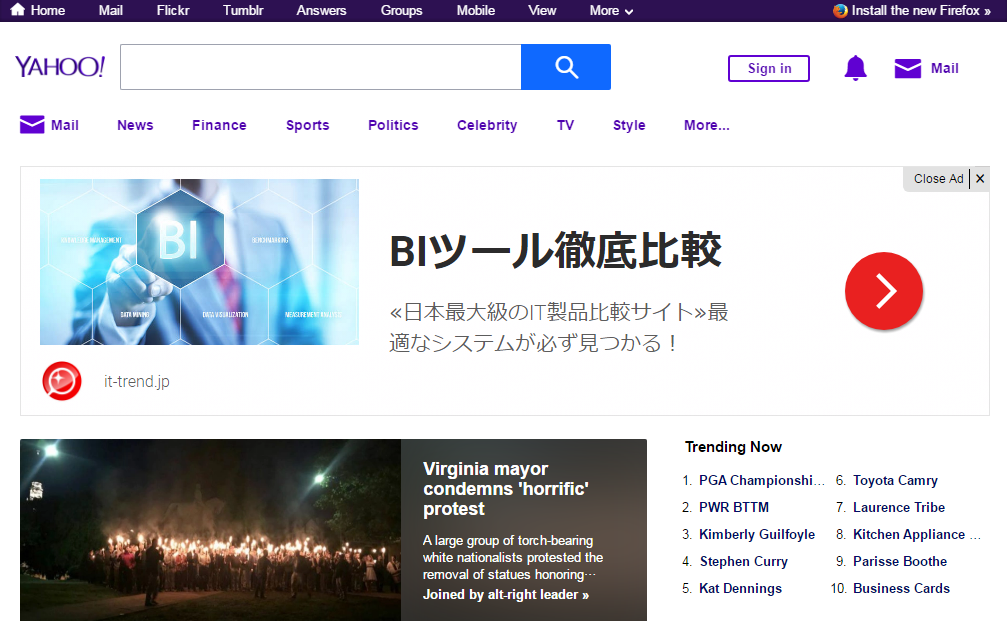This screenshot has height=621, width=1007.
Task: Click the Trending Now heading
Action: click(733, 447)
